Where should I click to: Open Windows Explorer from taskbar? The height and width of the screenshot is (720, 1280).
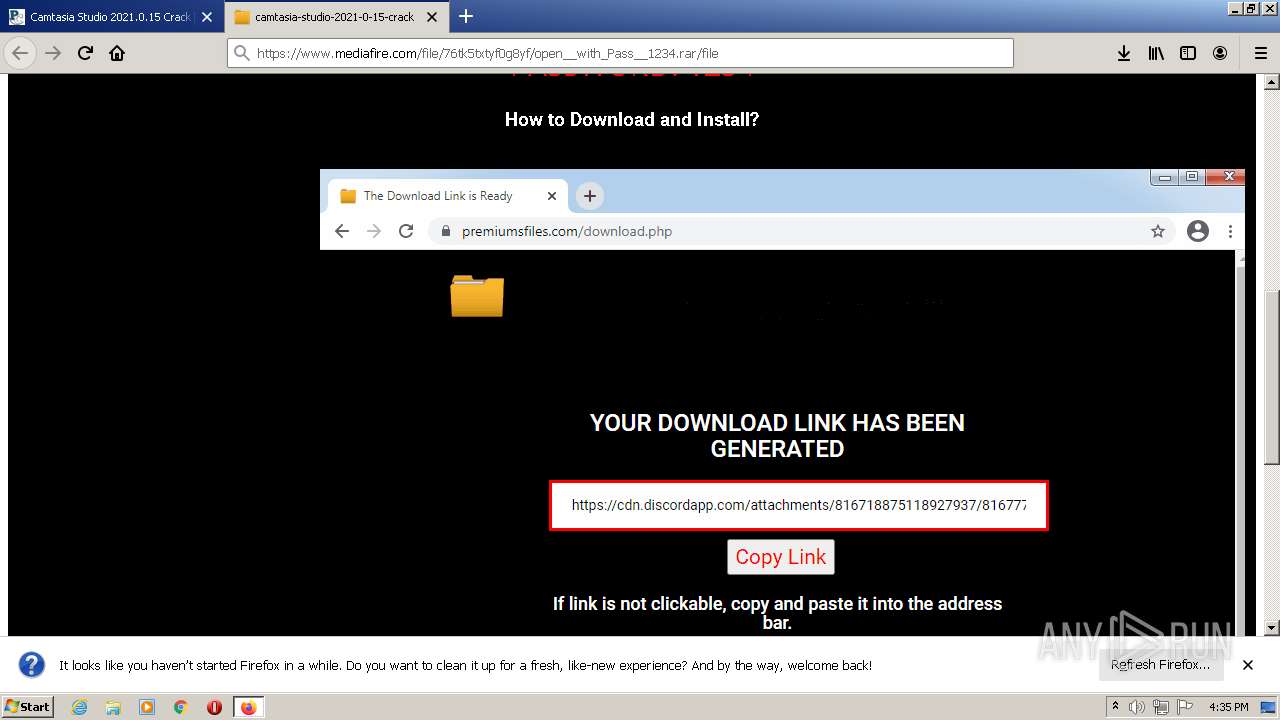113,707
